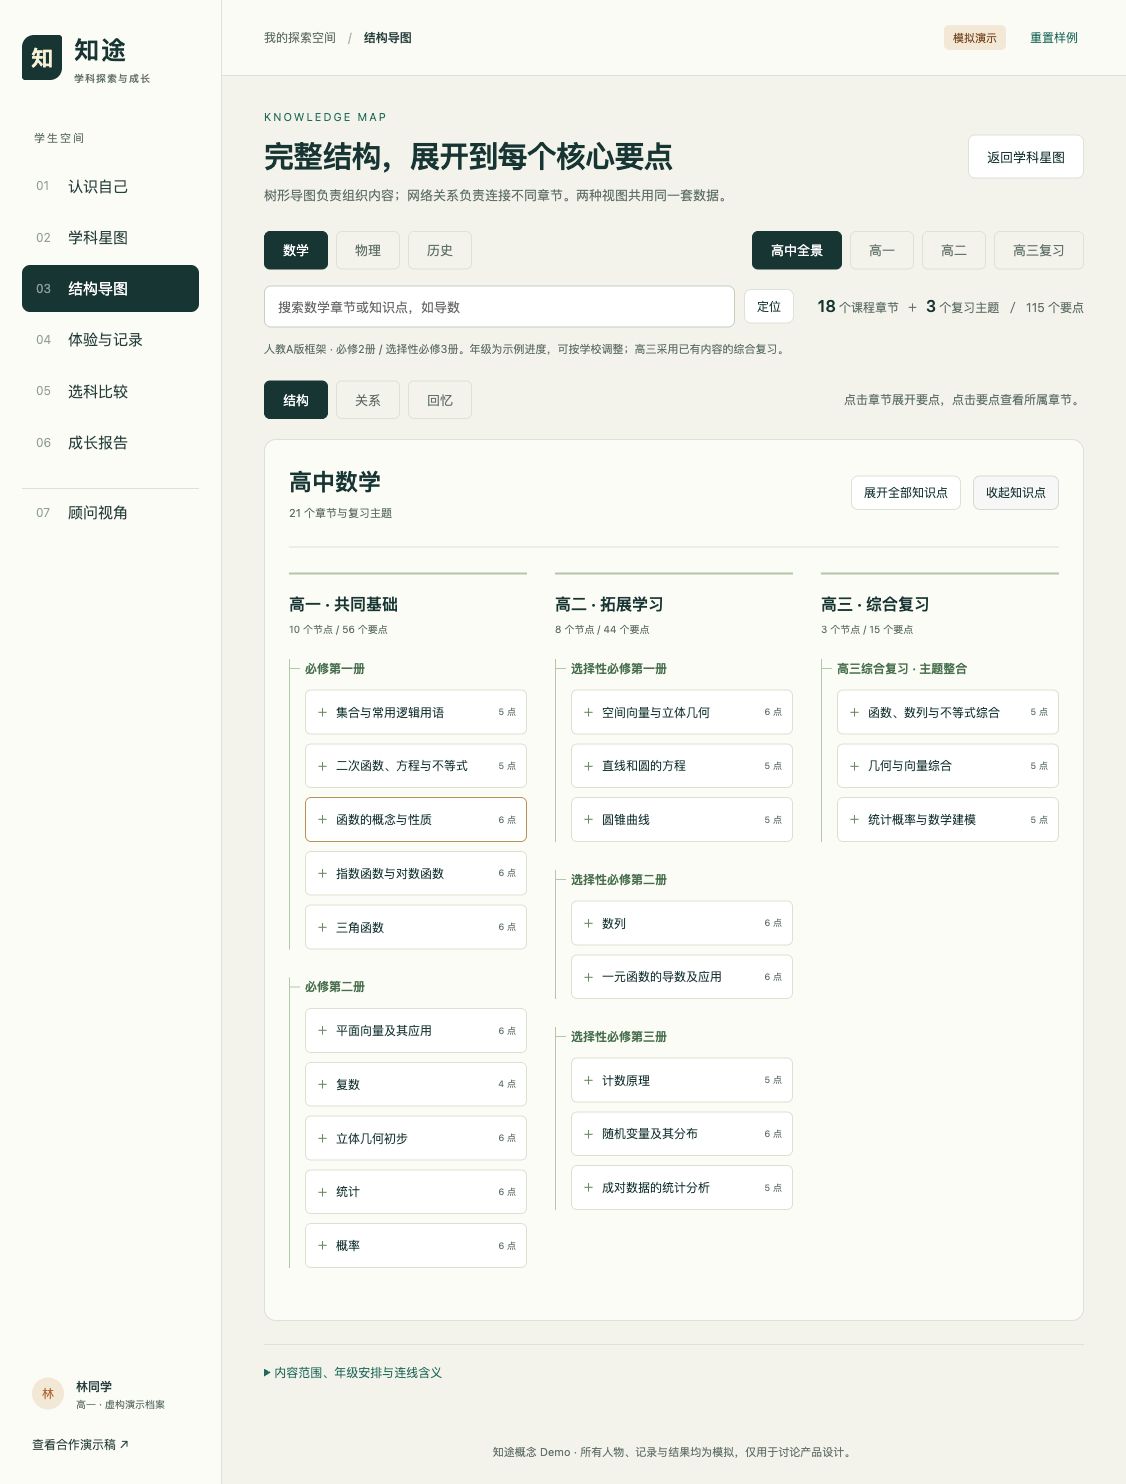Viewport: 1126px width, 1484px height.
Task: Switch grade filter to 高三复习
Action: [1039, 250]
